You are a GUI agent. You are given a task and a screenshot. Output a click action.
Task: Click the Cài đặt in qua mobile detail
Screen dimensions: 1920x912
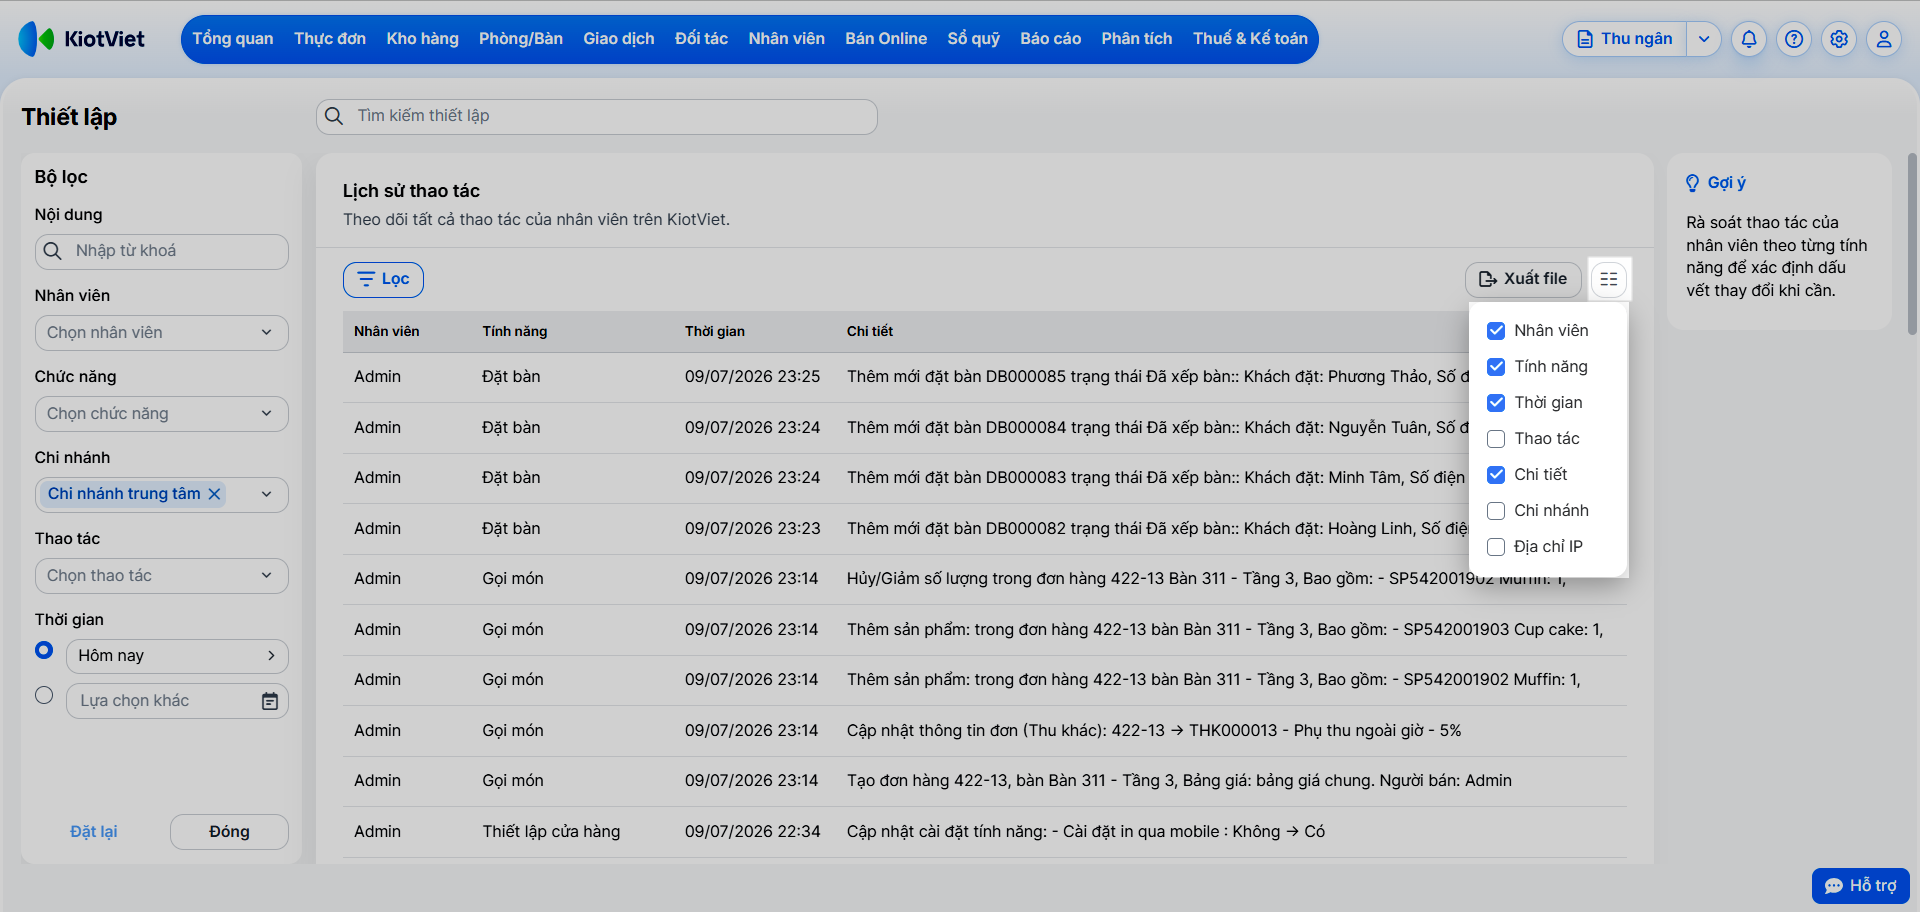point(1086,832)
